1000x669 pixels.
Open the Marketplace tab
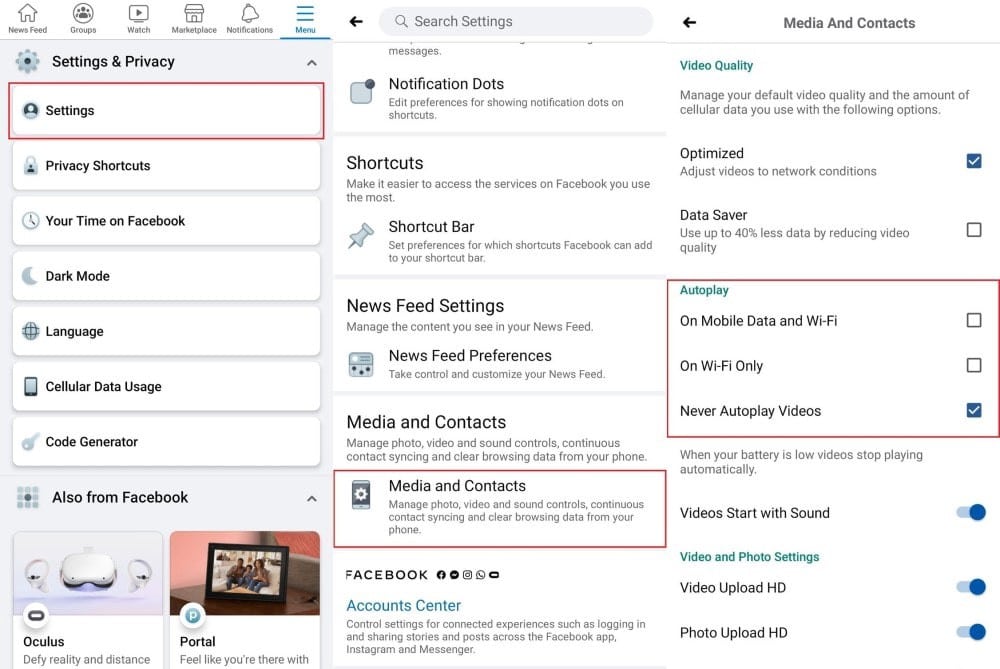coord(194,18)
